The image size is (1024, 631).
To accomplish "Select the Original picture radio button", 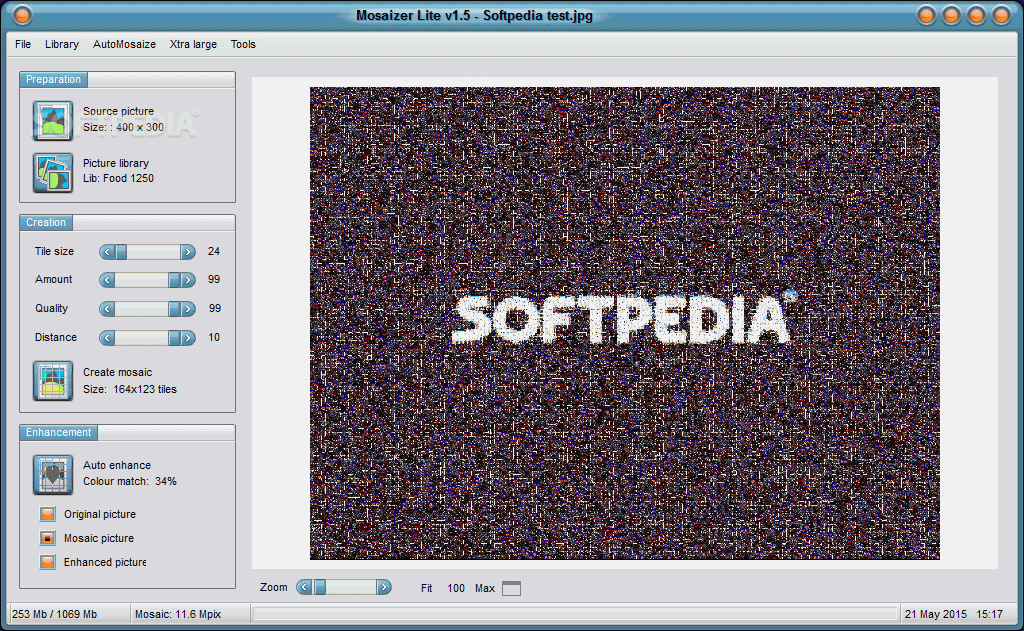I will click(x=48, y=514).
